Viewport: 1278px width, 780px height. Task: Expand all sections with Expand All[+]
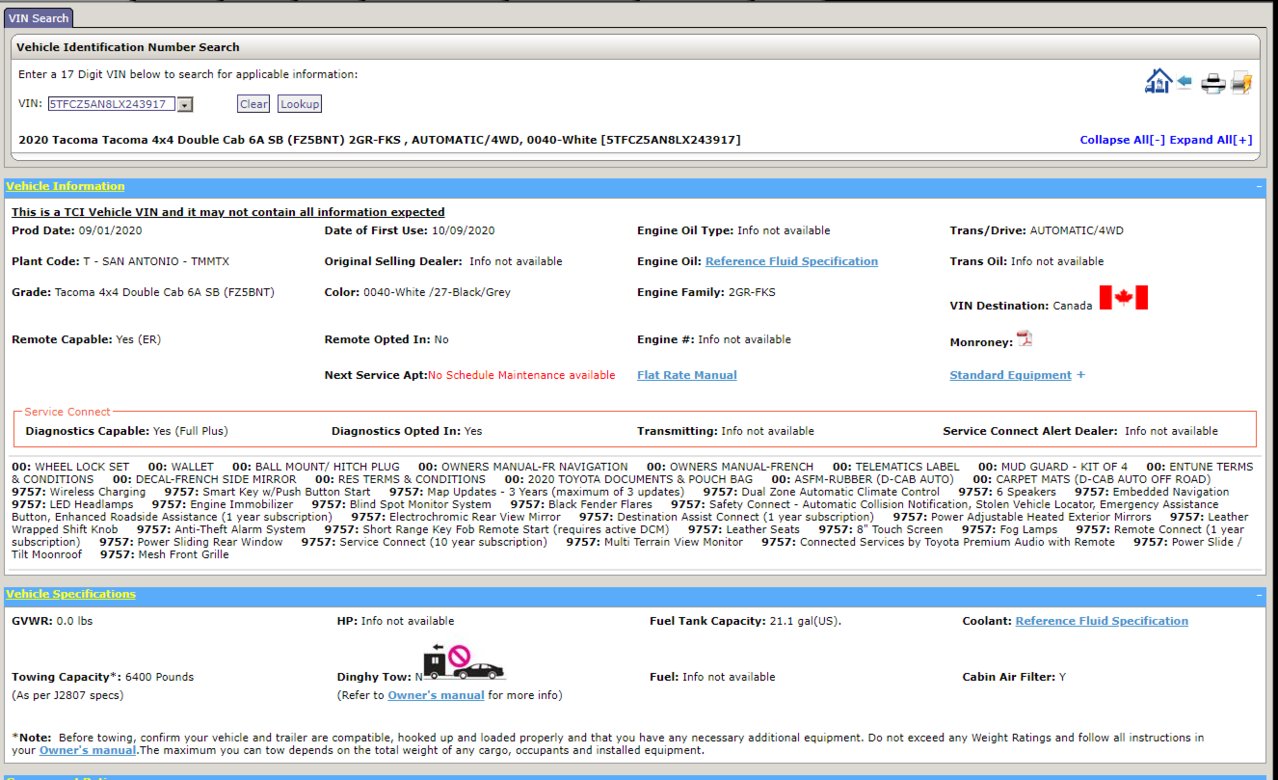point(1211,140)
